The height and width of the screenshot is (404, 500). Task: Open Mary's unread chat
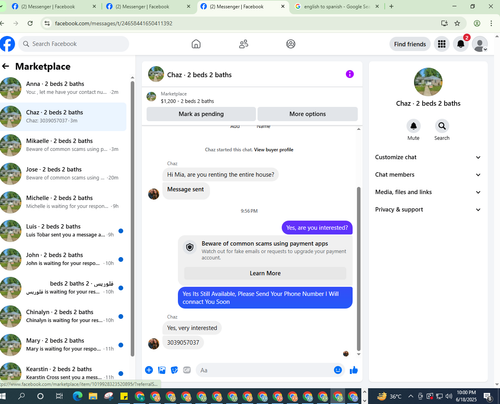pos(63,345)
